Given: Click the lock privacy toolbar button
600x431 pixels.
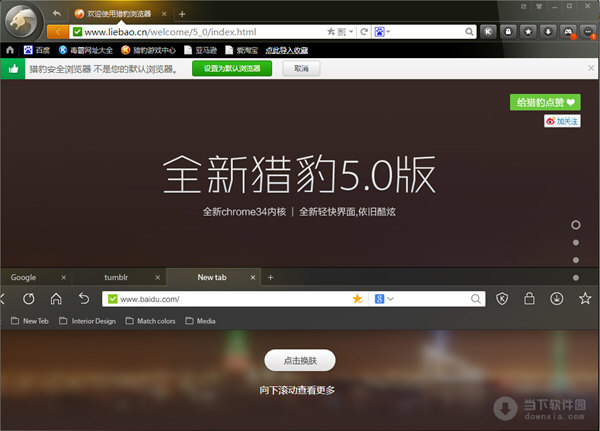Looking at the screenshot, I should [x=508, y=31].
